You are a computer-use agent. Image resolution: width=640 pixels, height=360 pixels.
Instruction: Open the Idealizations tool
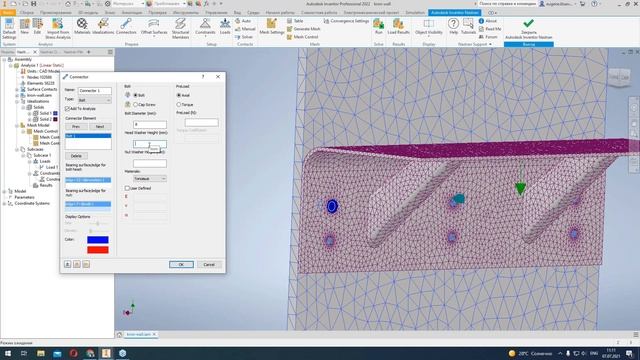click(x=103, y=27)
